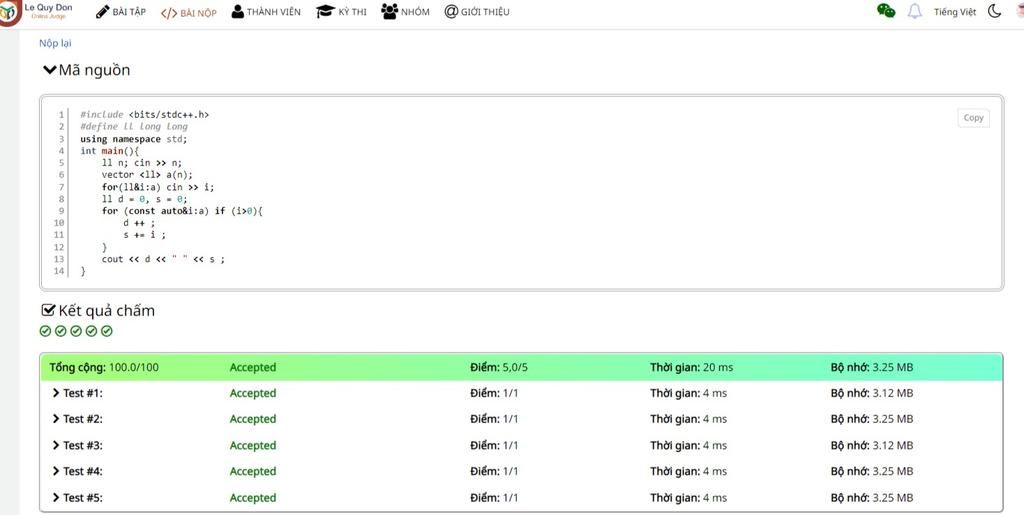The width and height of the screenshot is (1024, 515).
Task: Click the Nộp lại resubmit link
Action: tap(55, 43)
